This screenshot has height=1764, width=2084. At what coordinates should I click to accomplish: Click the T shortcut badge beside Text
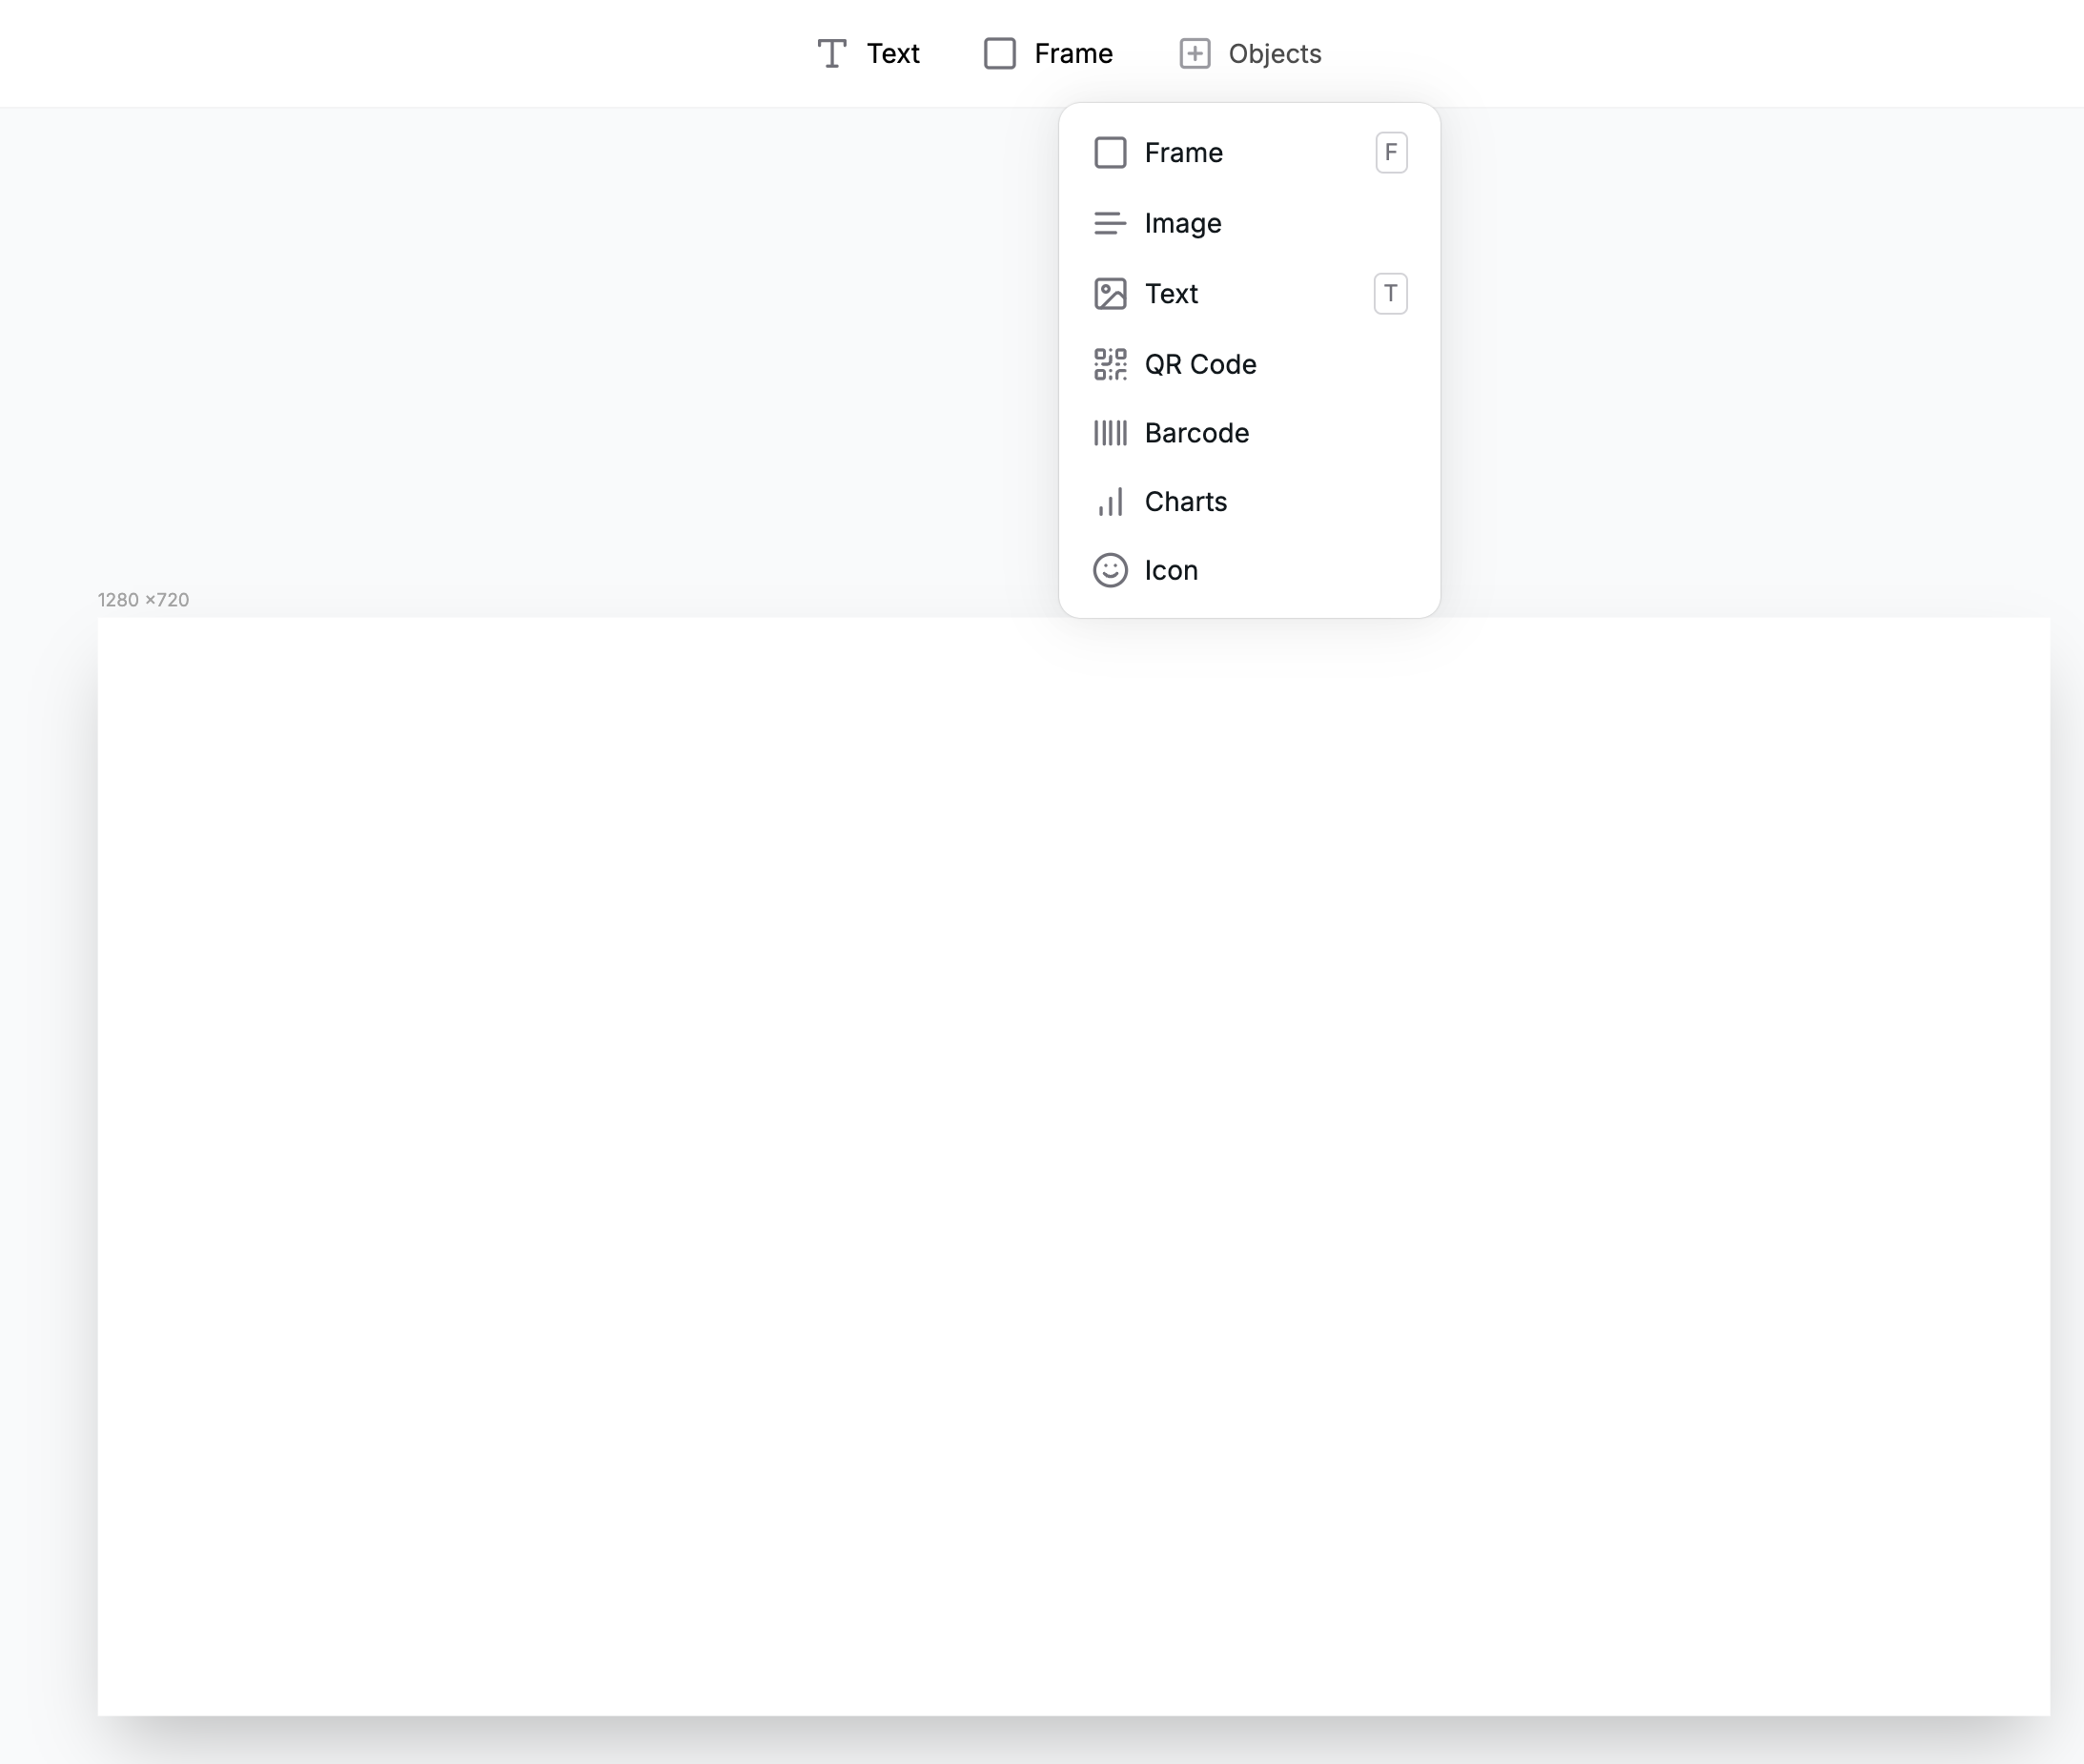tap(1390, 293)
